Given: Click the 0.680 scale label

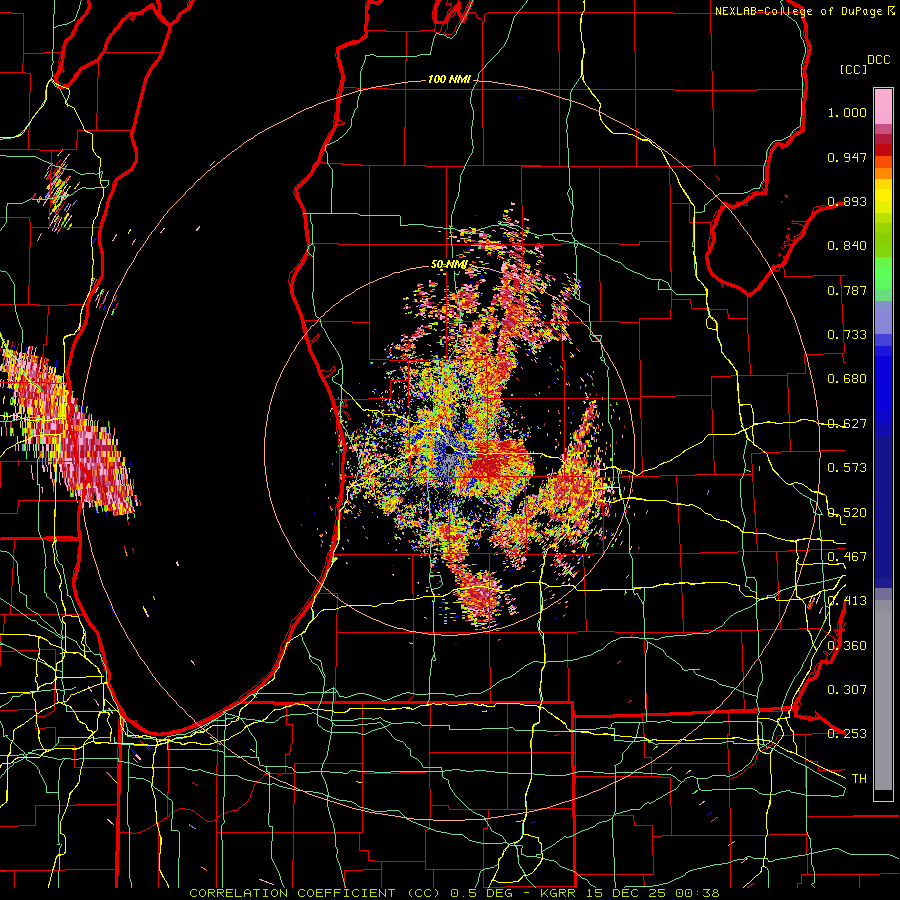Looking at the screenshot, I should click(x=847, y=379).
